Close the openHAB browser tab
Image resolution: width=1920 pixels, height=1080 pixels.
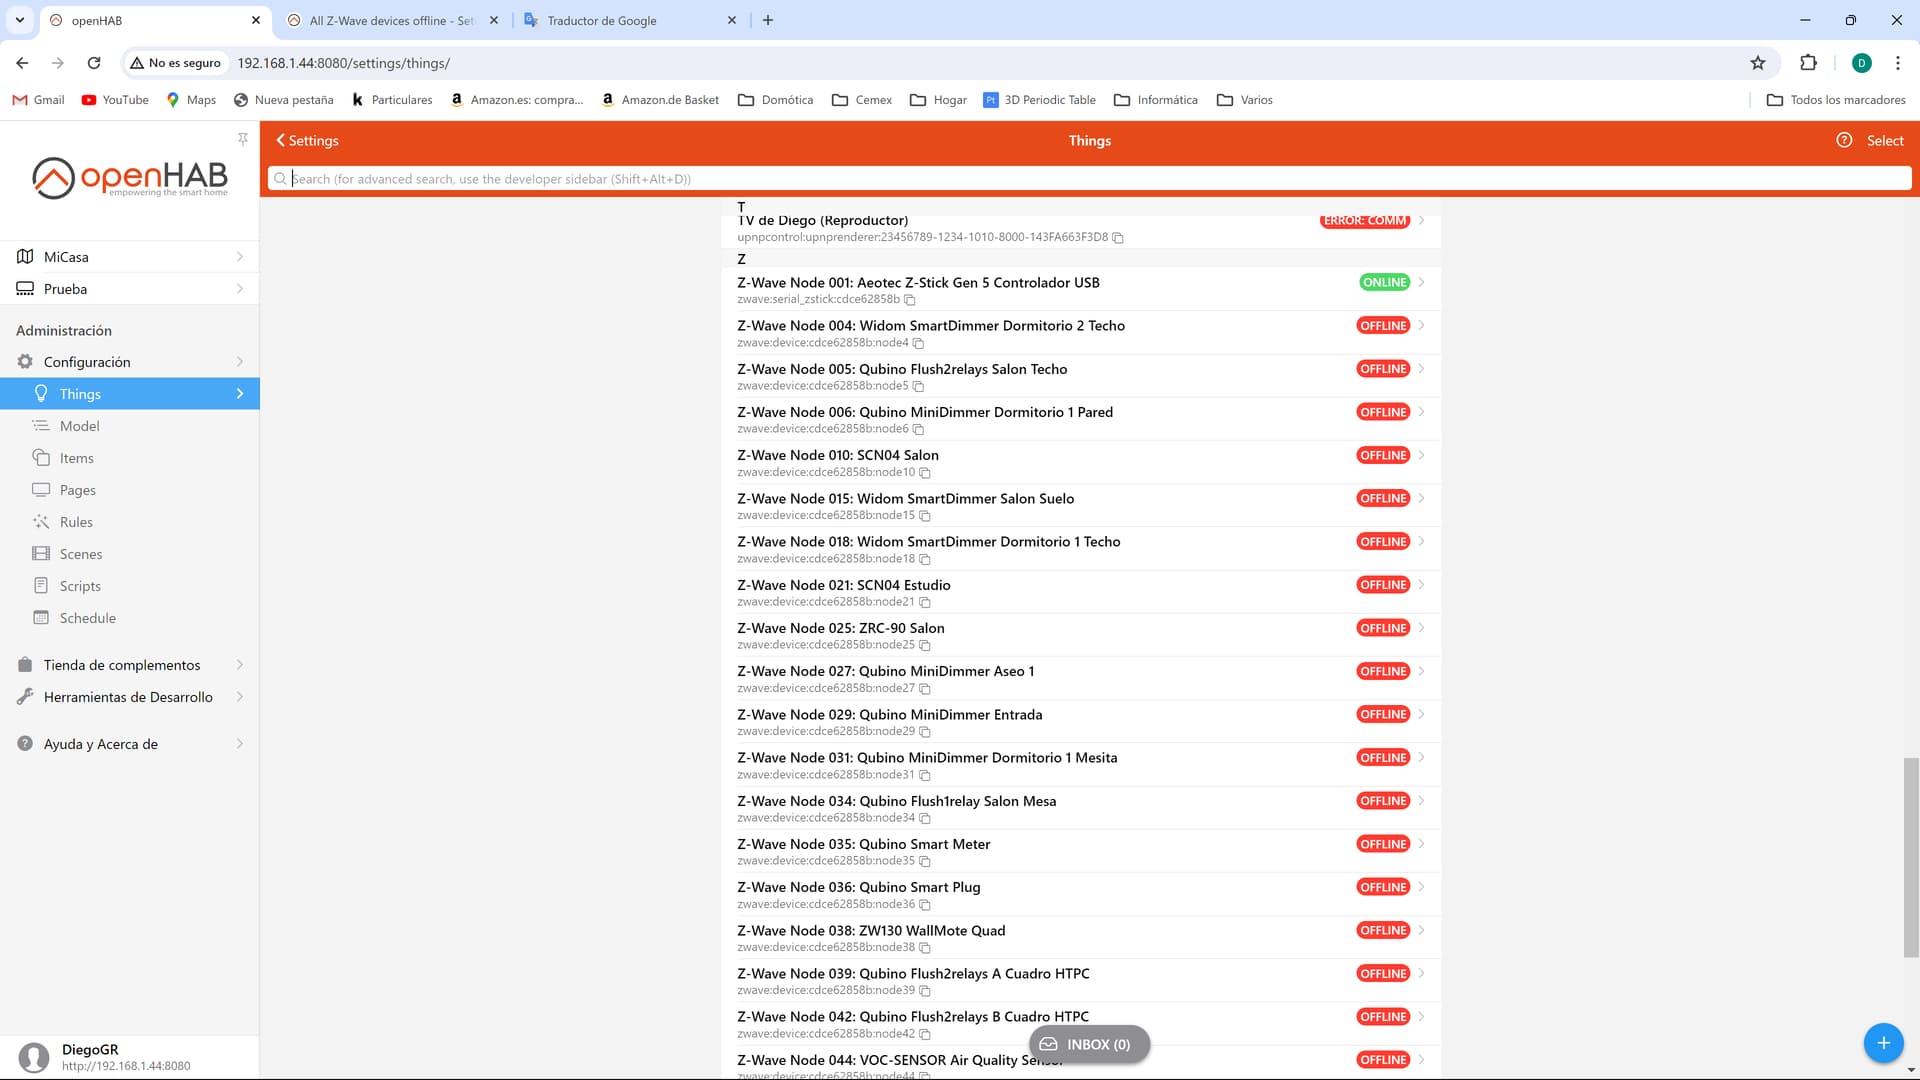click(x=256, y=20)
